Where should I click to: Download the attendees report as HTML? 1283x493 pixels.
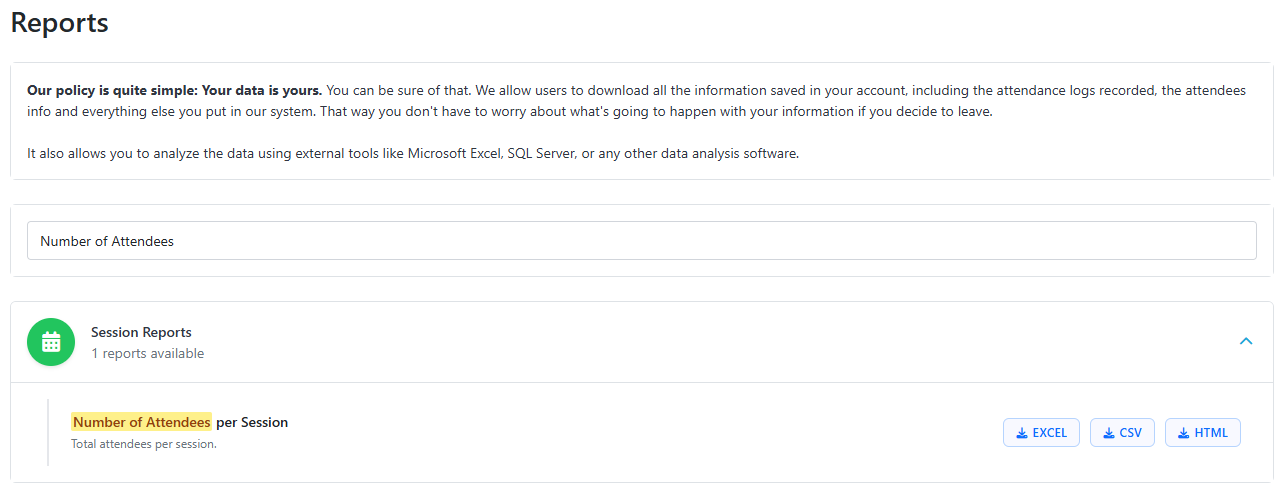[1202, 433]
